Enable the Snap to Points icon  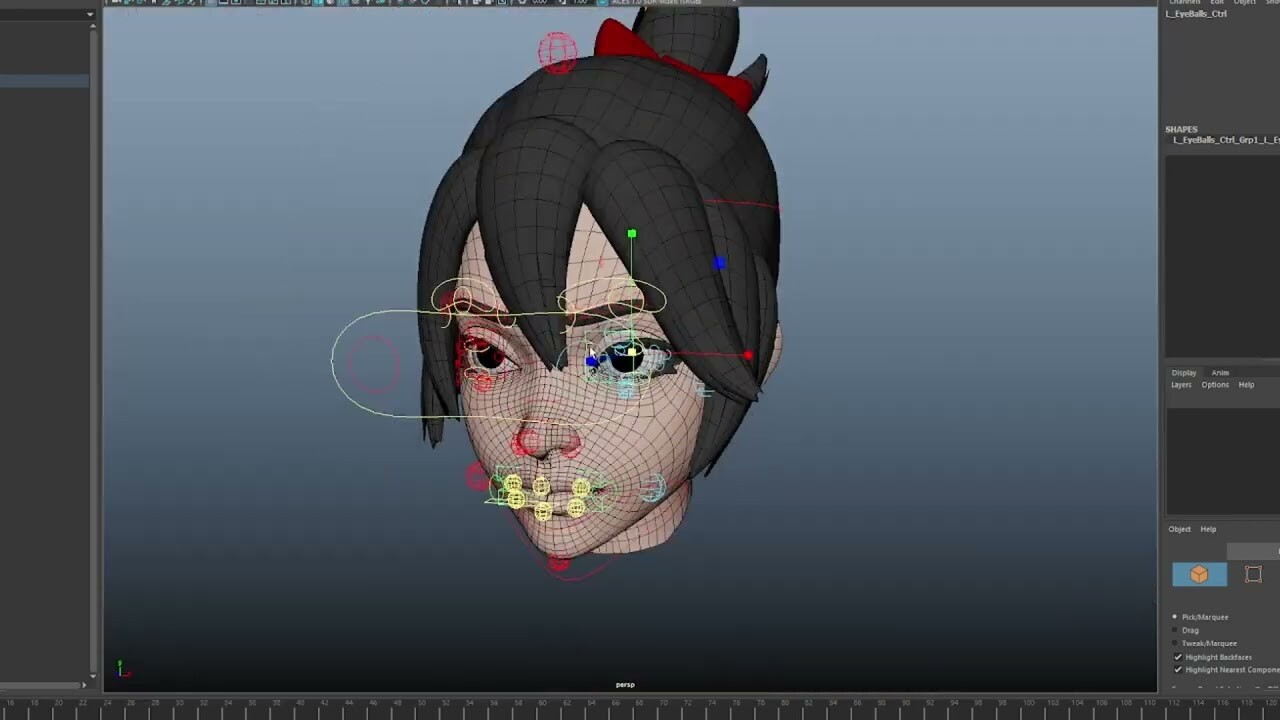tap(330, 3)
